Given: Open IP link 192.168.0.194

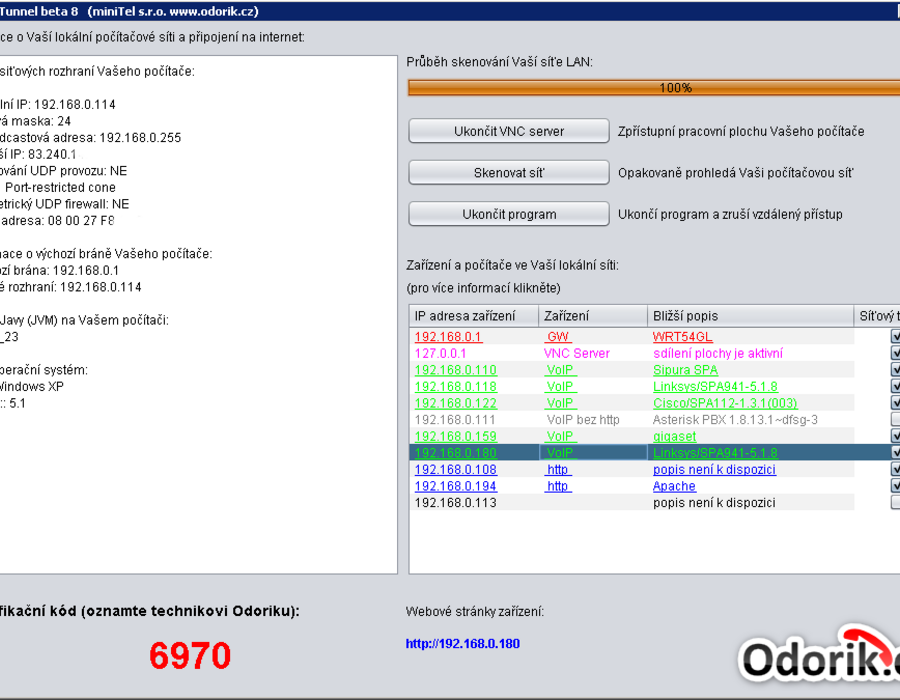Looking at the screenshot, I should pyautogui.click(x=456, y=487).
